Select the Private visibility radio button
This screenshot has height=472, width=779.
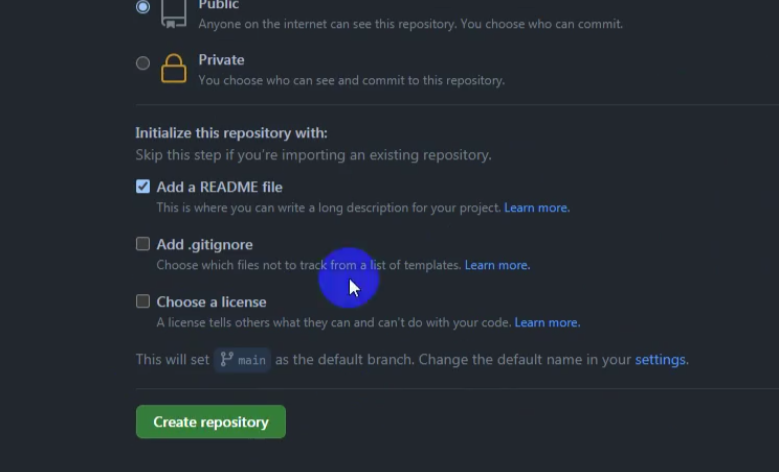(143, 63)
